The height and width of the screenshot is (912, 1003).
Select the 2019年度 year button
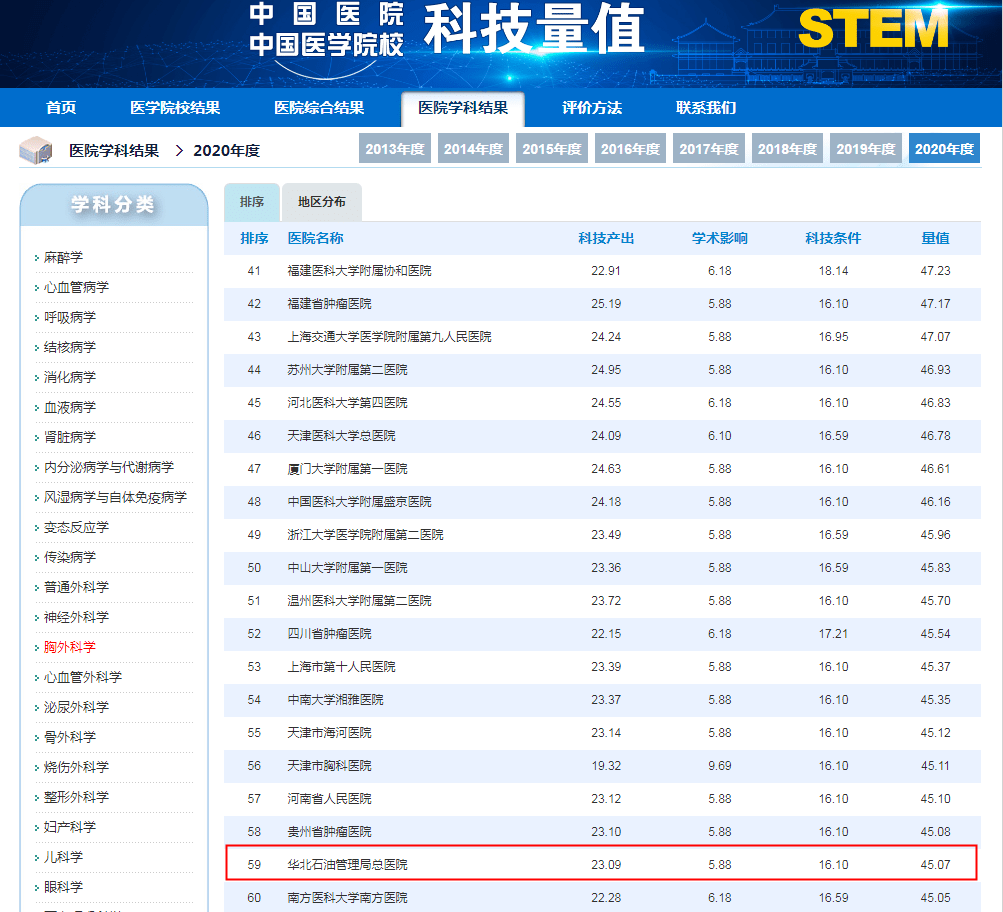[866, 149]
